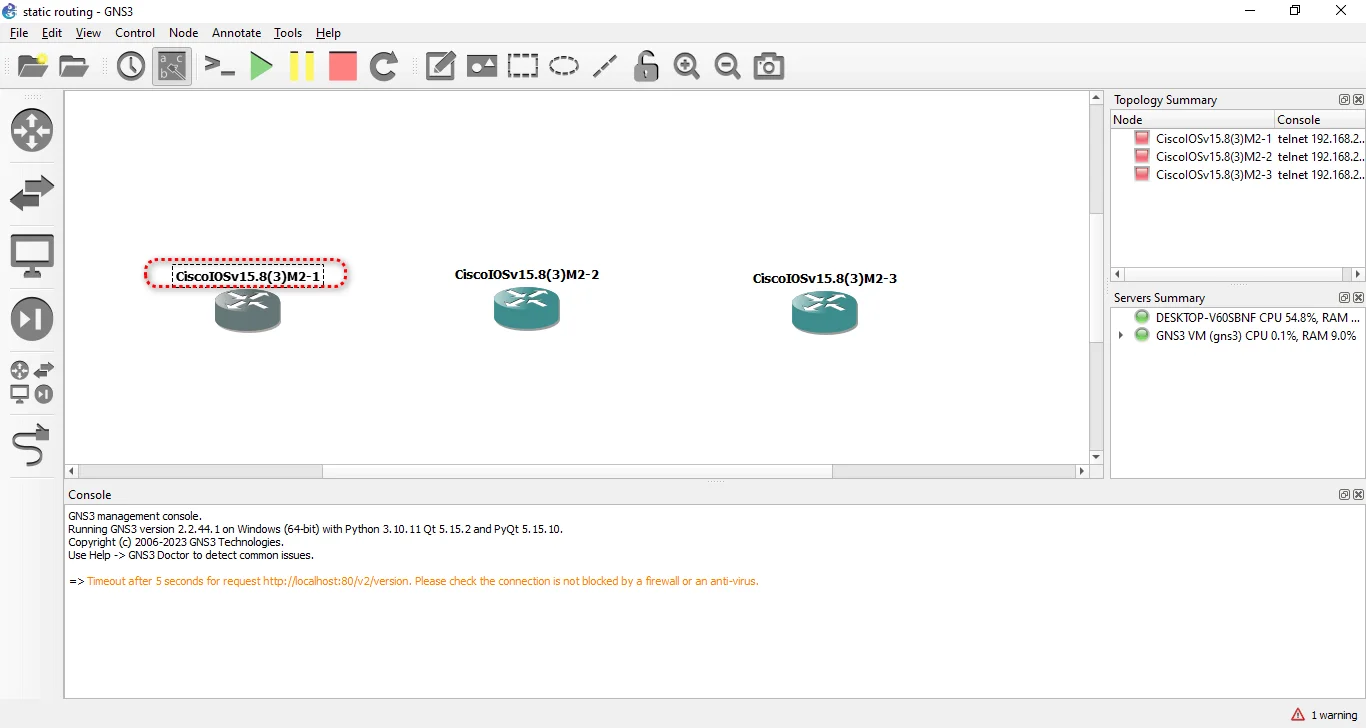The width and height of the screenshot is (1366, 728).
Task: Click workspace scroll right arrow
Action: (x=1081, y=471)
